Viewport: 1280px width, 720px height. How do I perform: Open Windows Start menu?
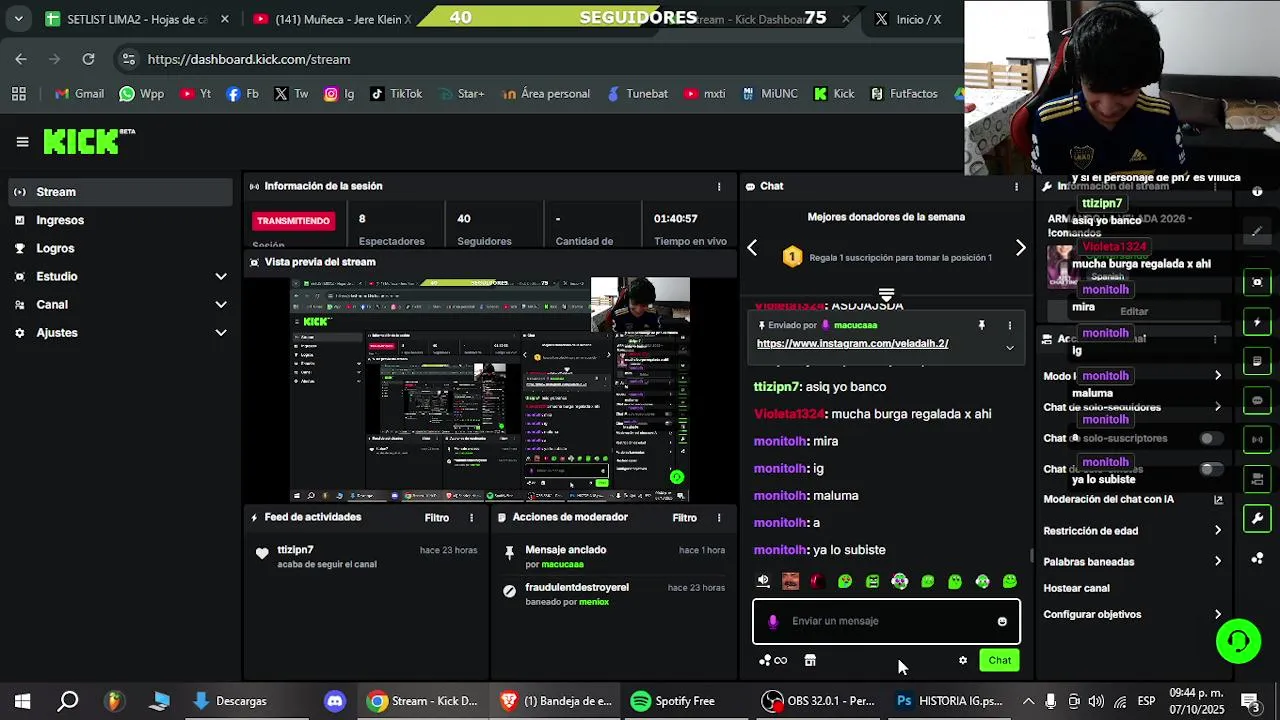(x=22, y=701)
